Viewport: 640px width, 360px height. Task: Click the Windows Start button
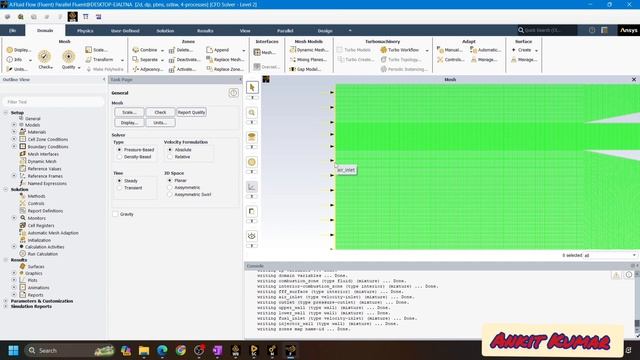coord(13,350)
